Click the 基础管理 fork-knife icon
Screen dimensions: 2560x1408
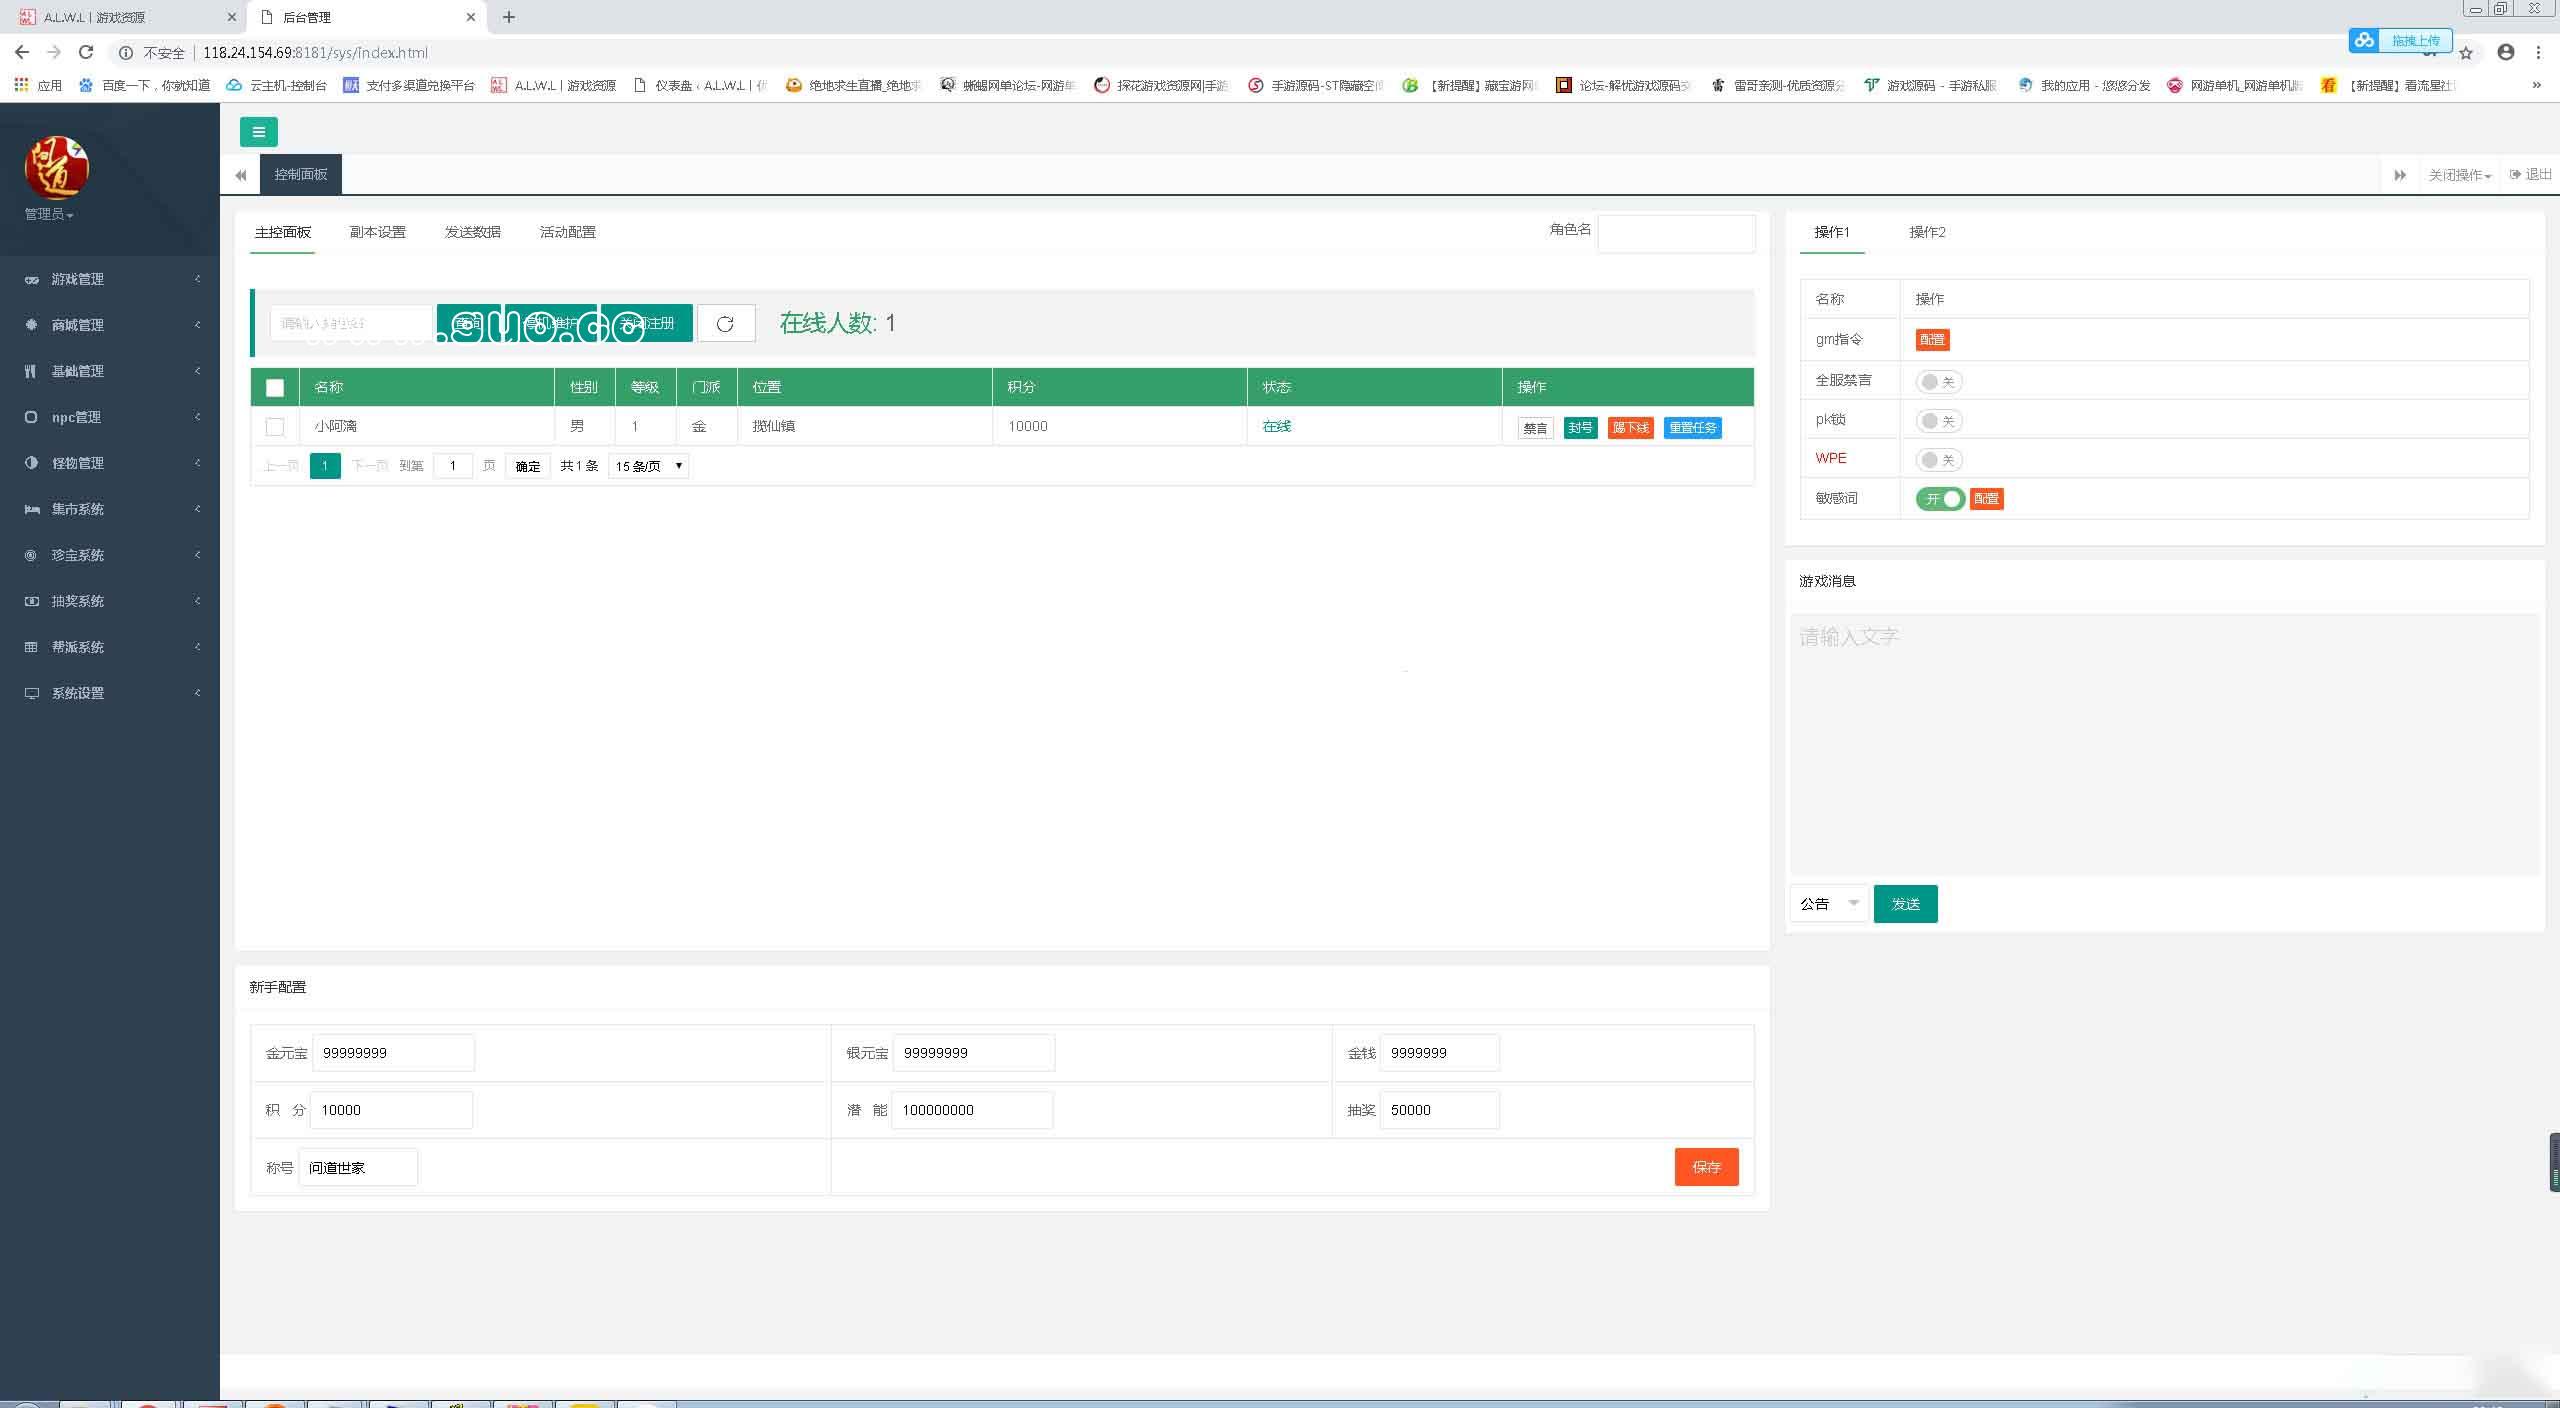32,372
